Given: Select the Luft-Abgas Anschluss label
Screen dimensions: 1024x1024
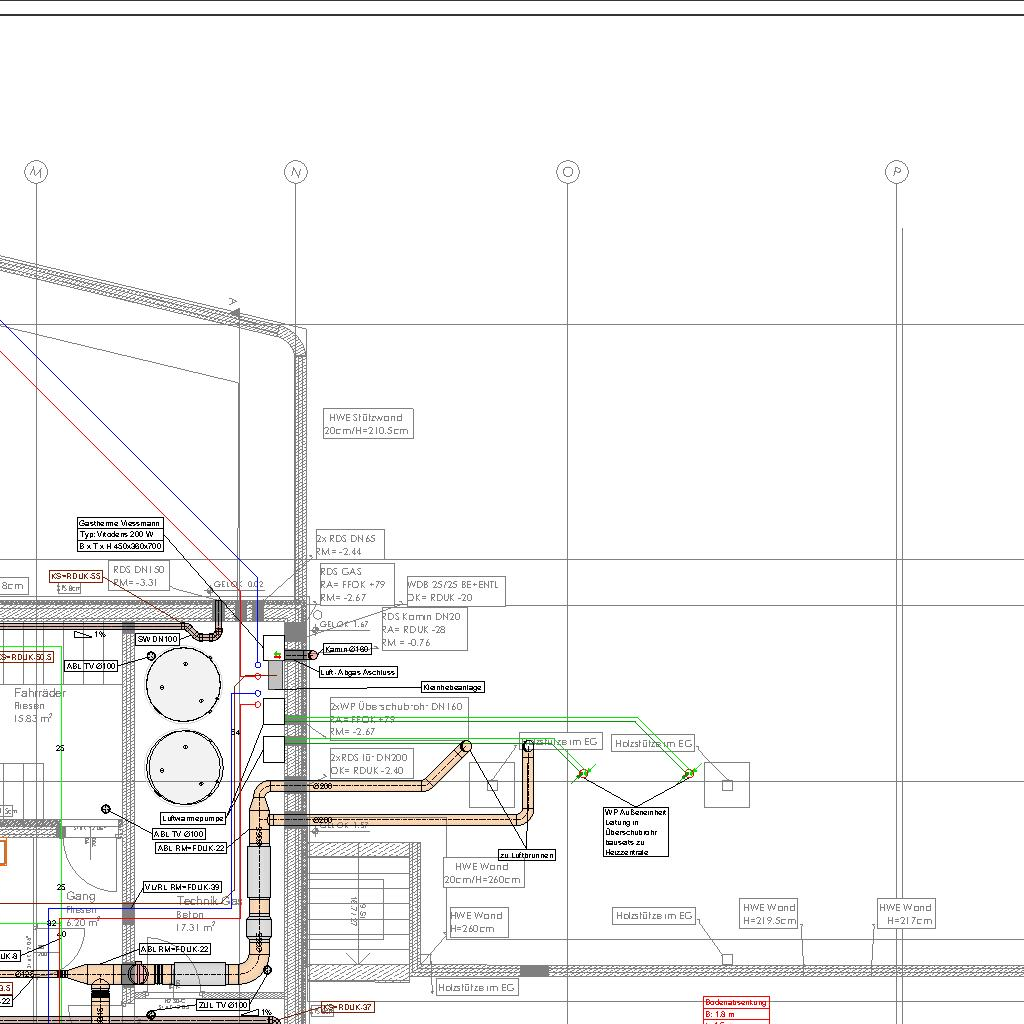Looking at the screenshot, I should (x=357, y=673).
